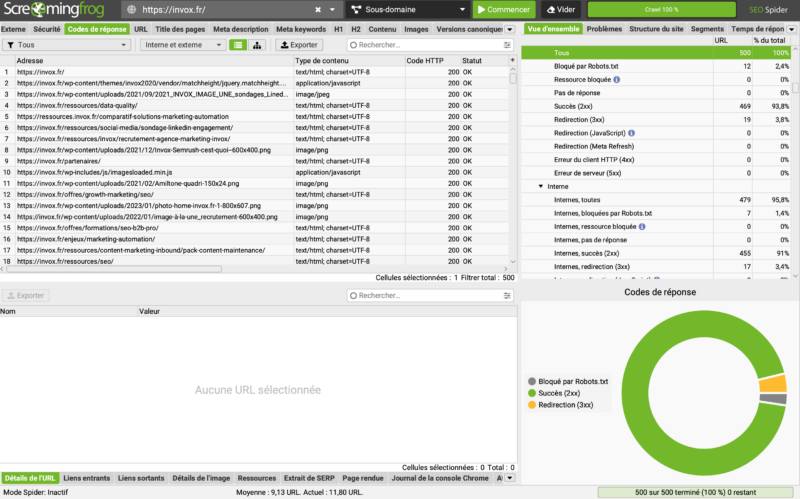
Task: Open the Liens sortants tab
Action: tap(141, 478)
